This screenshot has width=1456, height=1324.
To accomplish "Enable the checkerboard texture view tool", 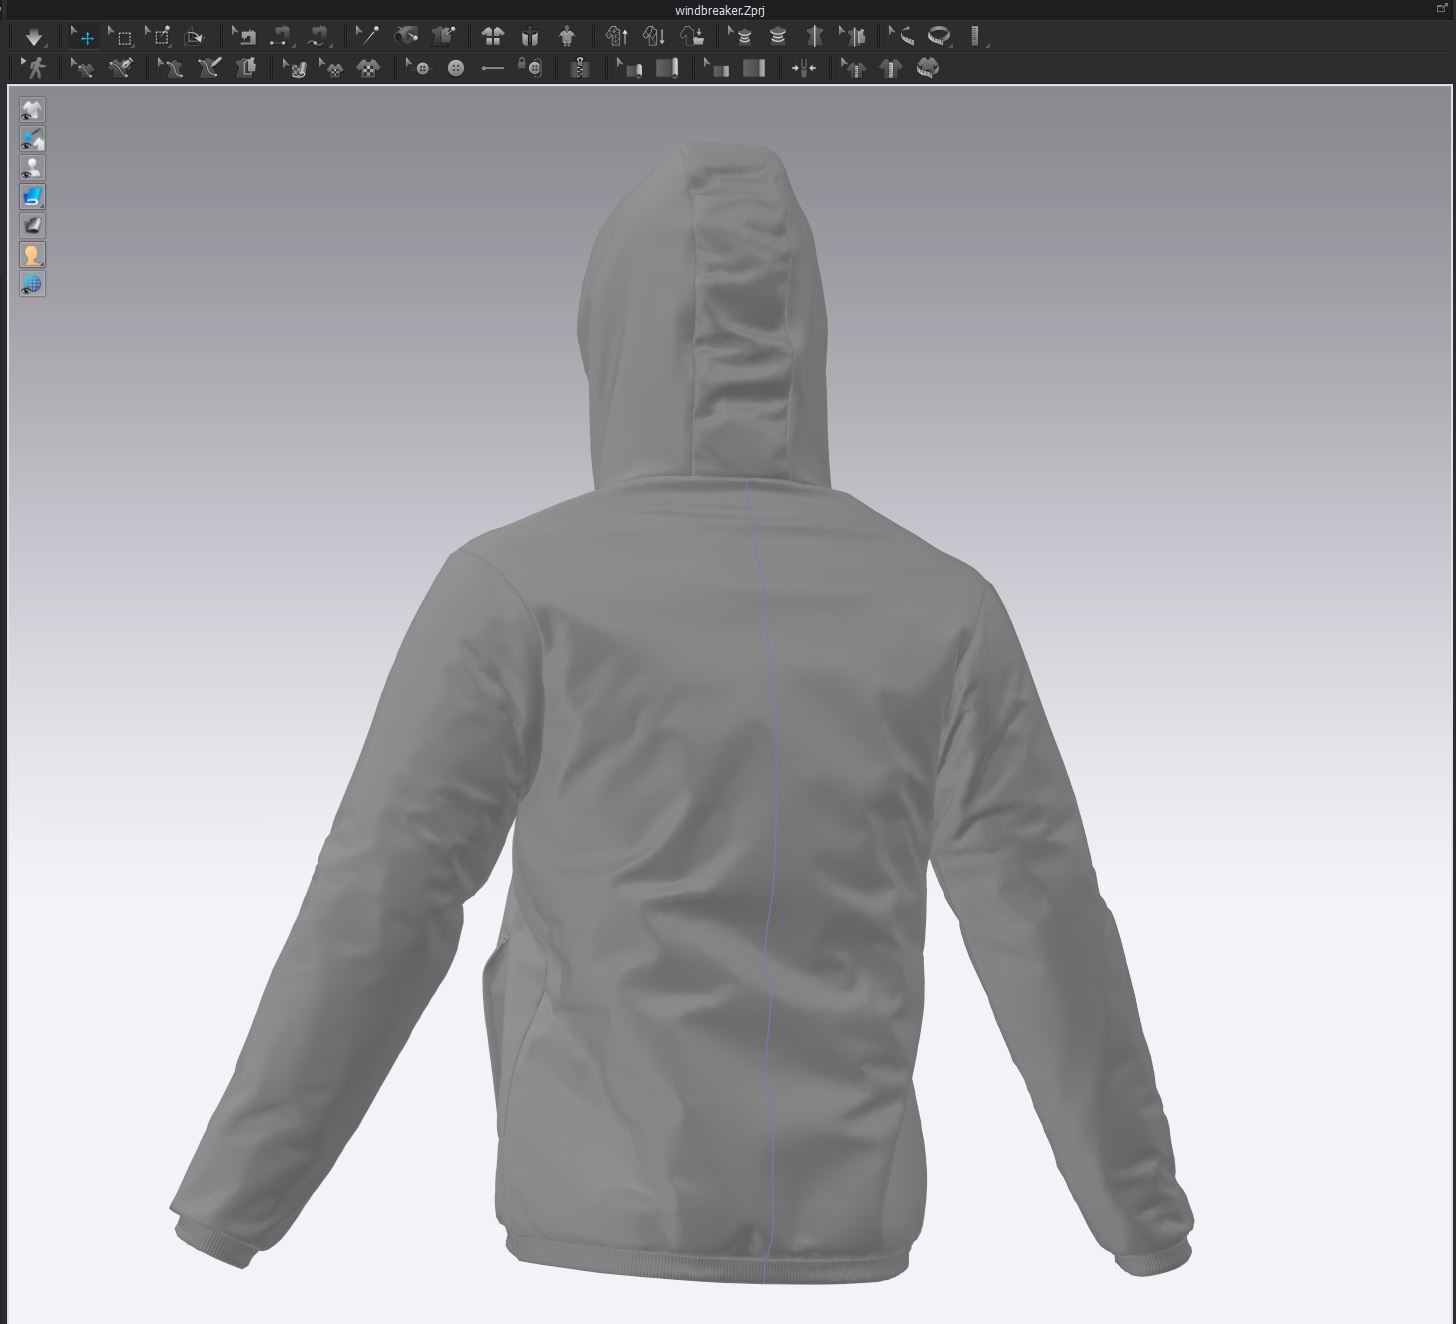I will click(x=368, y=68).
